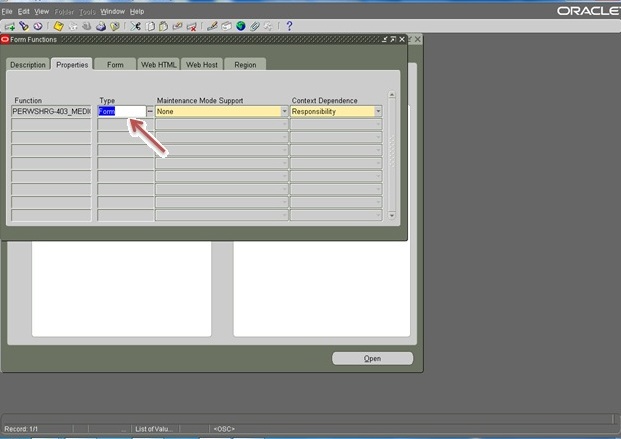Delete record with the red X icon
Image resolution: width=621 pixels, height=439 pixels.
coord(191,27)
